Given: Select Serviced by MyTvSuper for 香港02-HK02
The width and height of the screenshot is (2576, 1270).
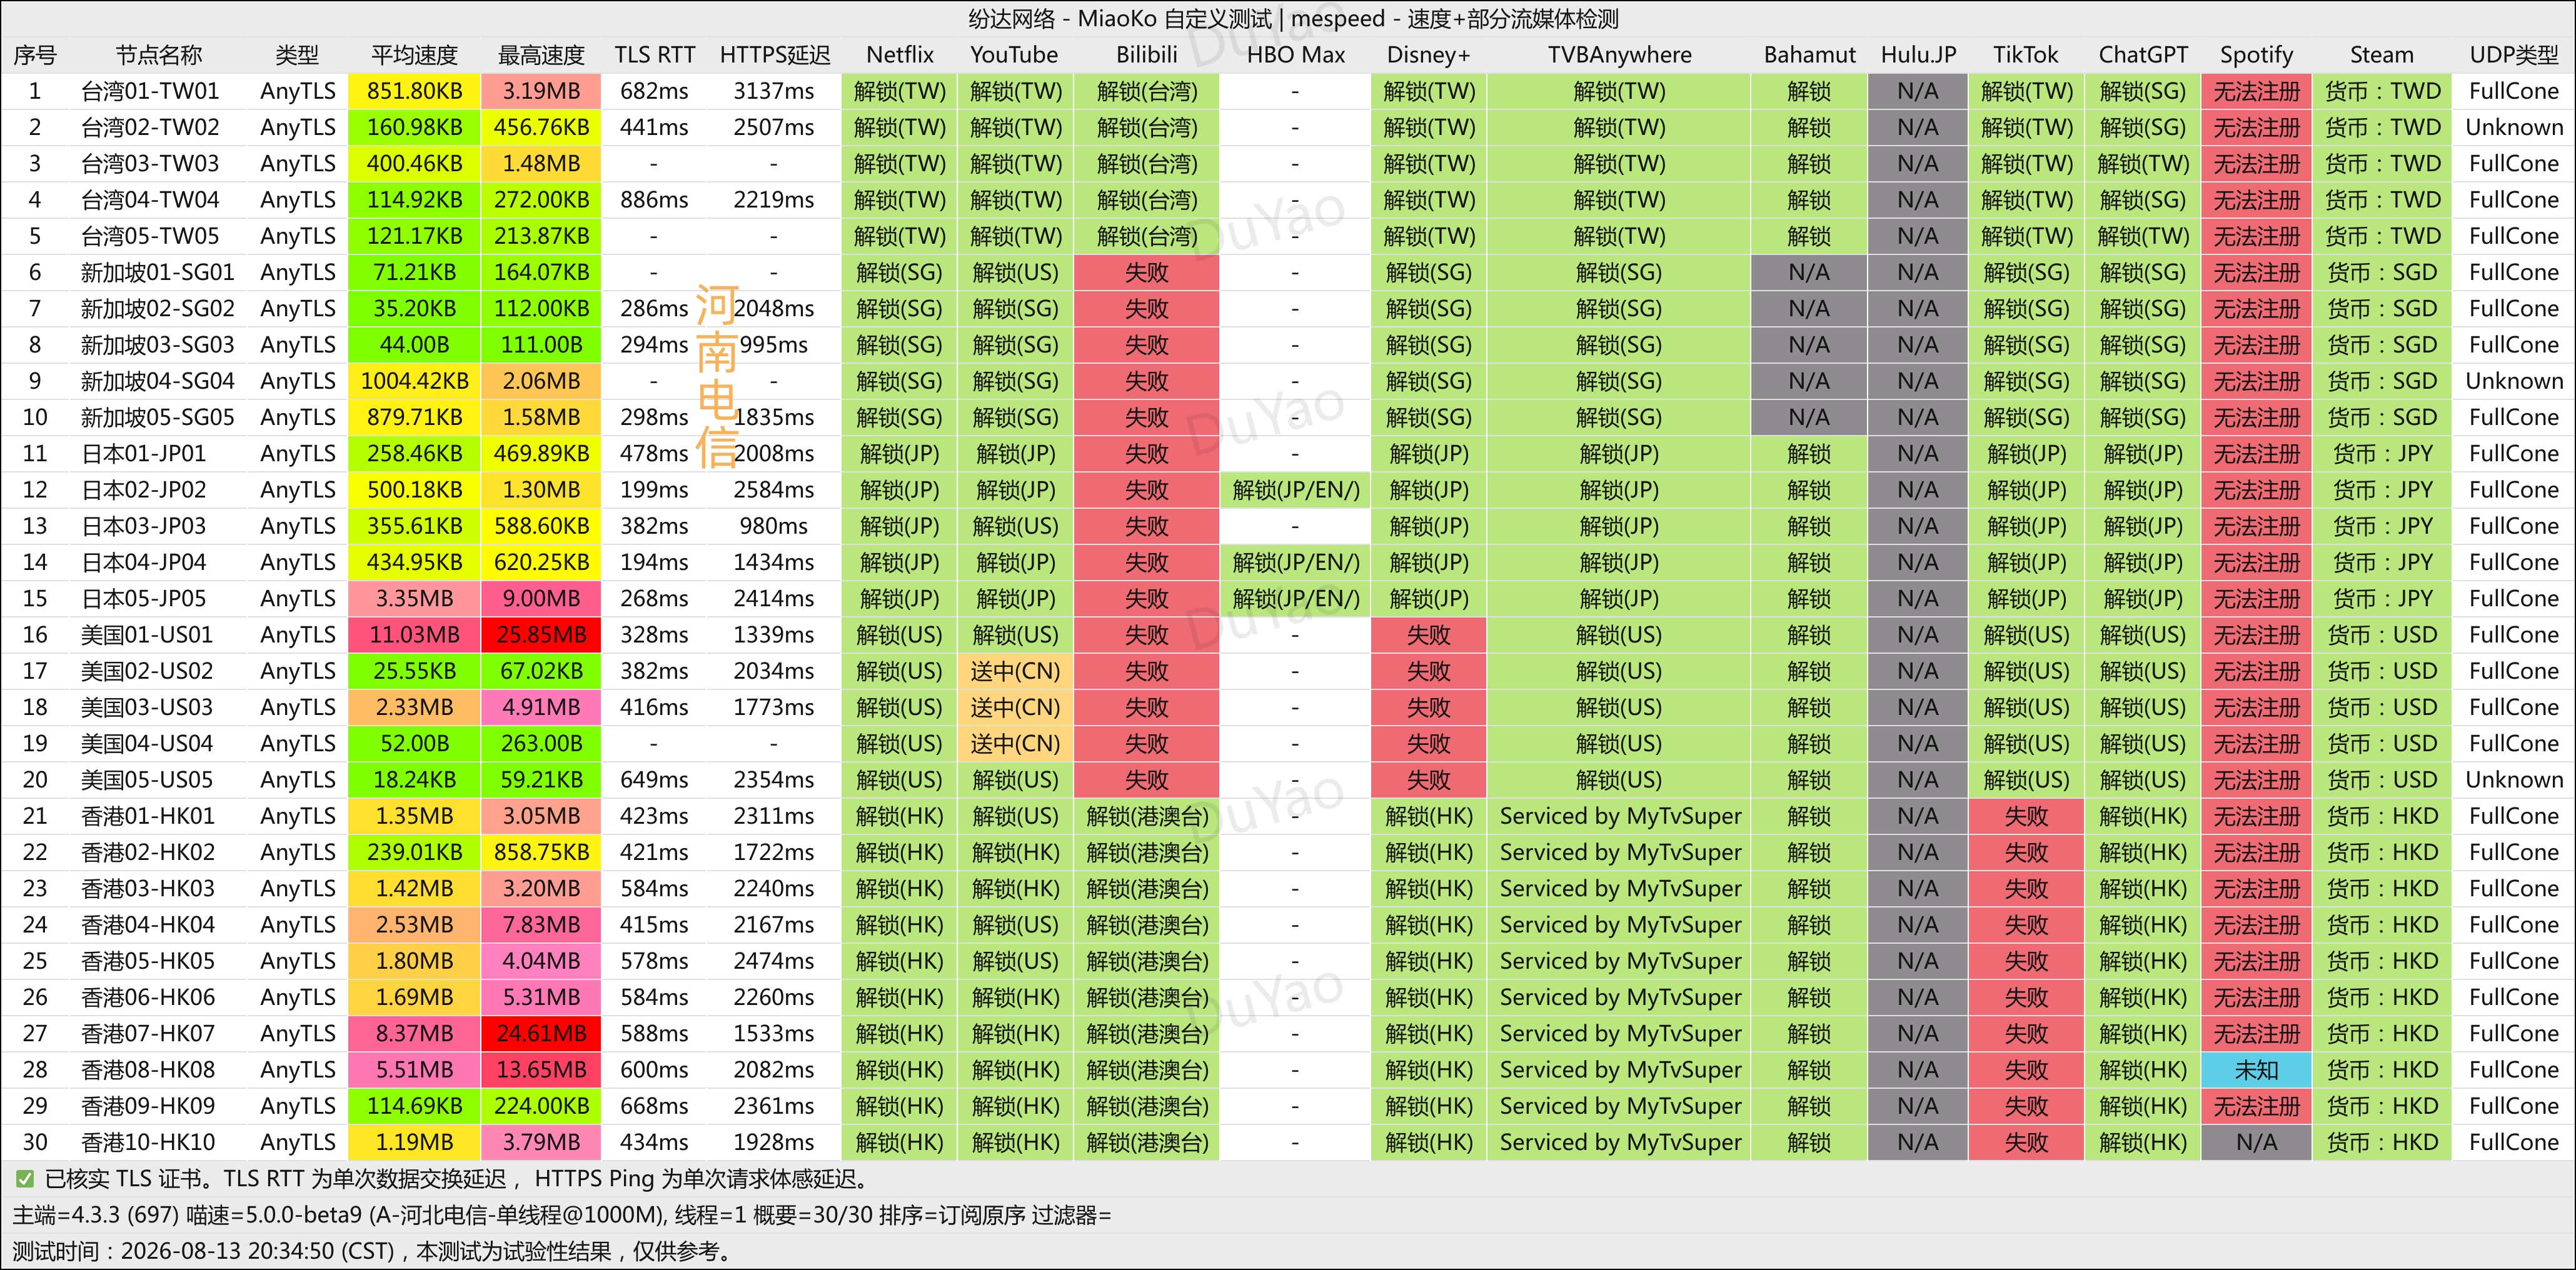Looking at the screenshot, I should (1620, 852).
